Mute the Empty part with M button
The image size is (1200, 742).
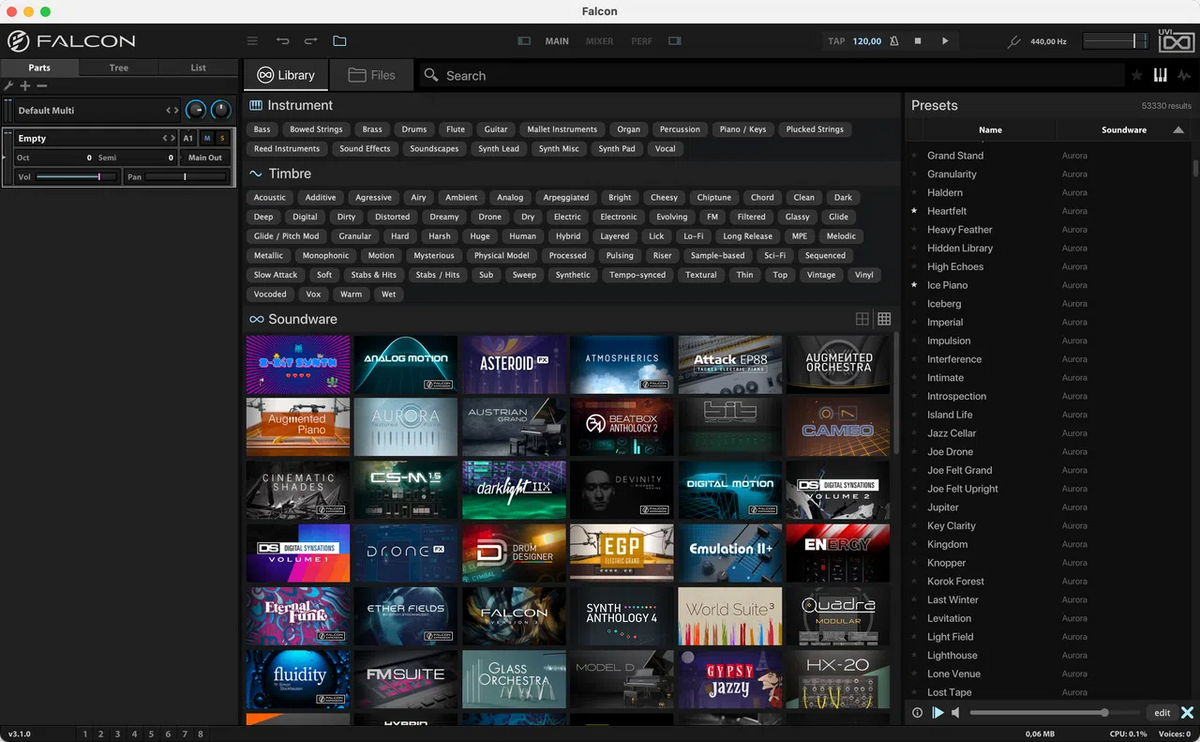207,138
